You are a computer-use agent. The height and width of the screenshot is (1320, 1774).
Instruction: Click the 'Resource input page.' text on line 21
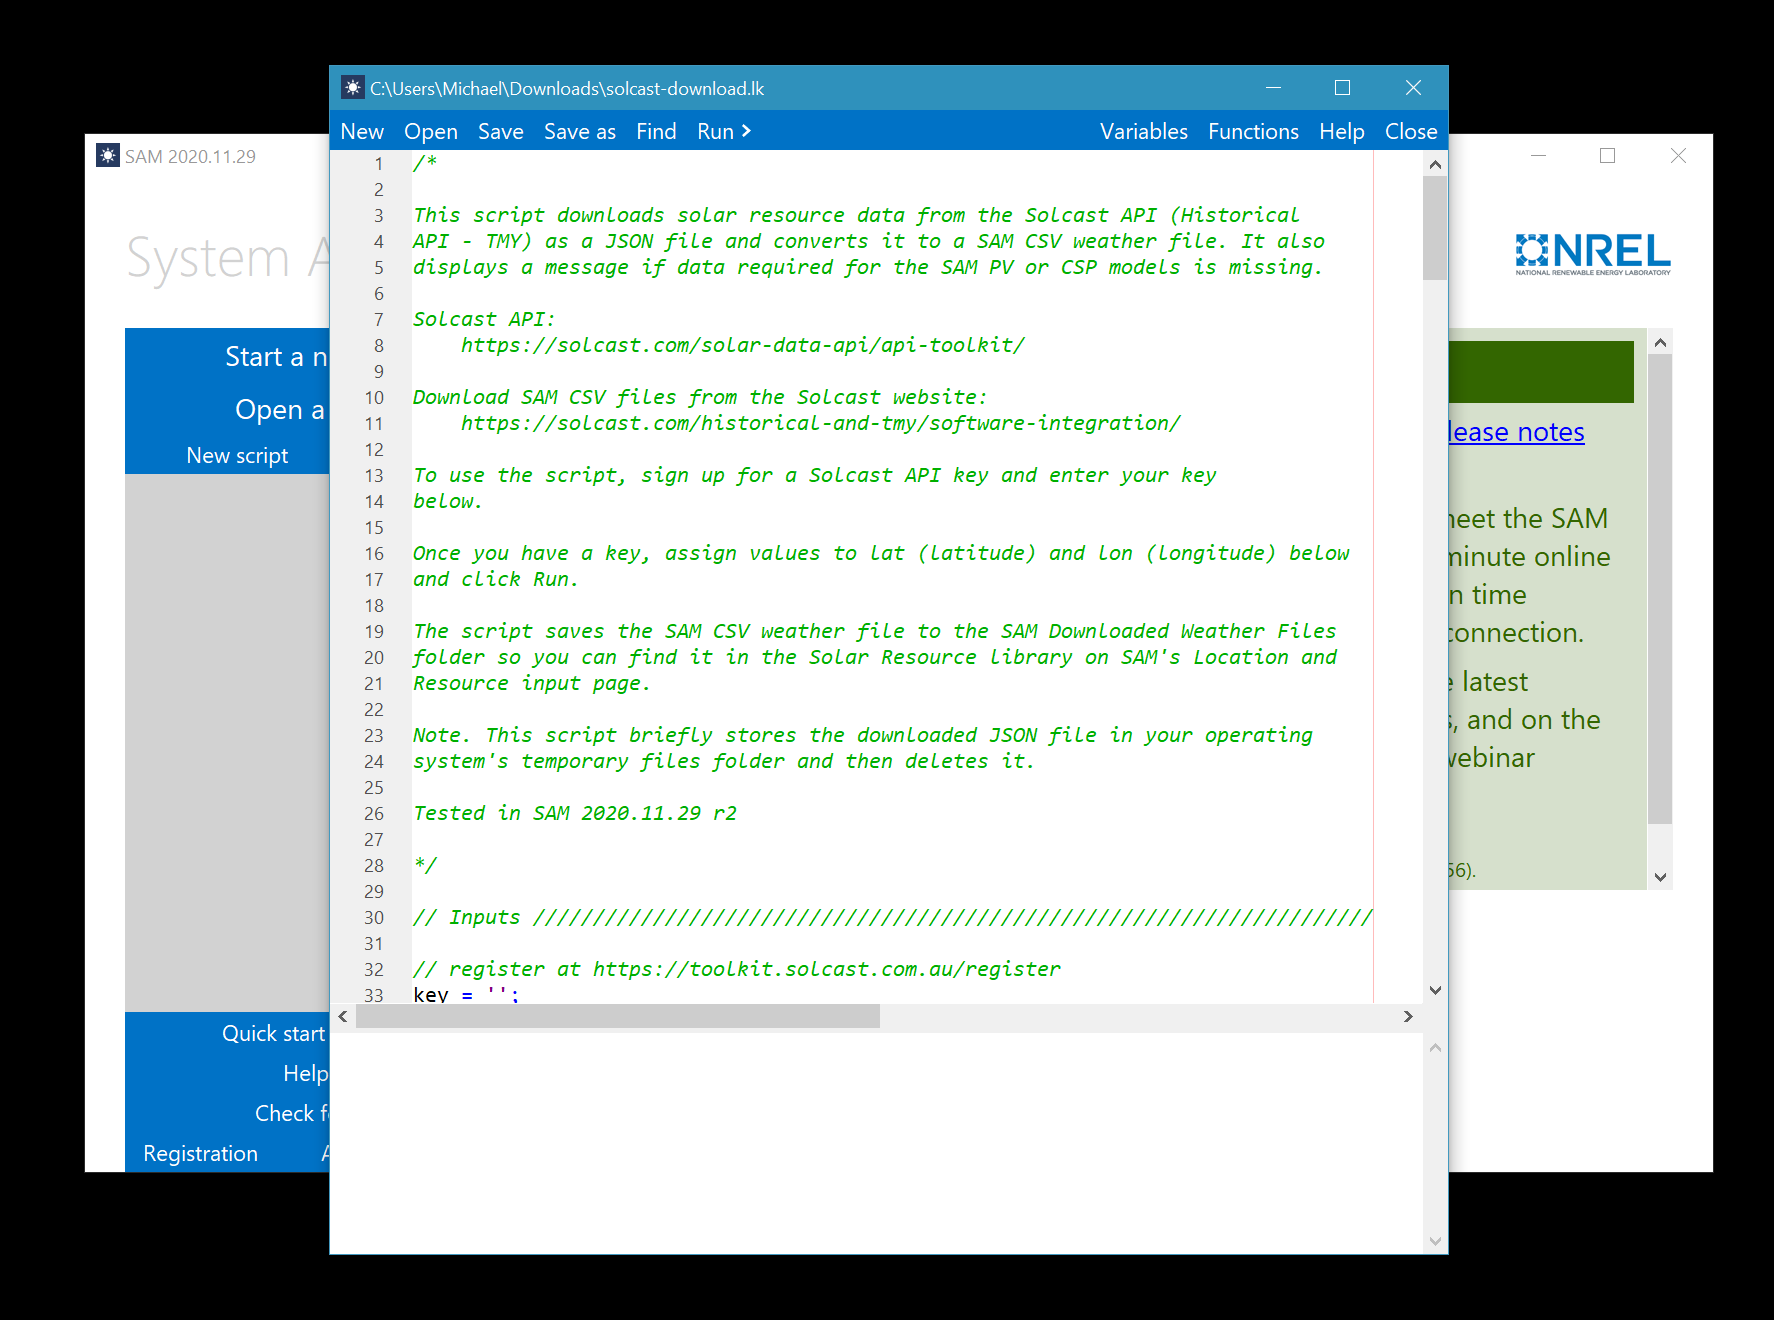click(532, 683)
